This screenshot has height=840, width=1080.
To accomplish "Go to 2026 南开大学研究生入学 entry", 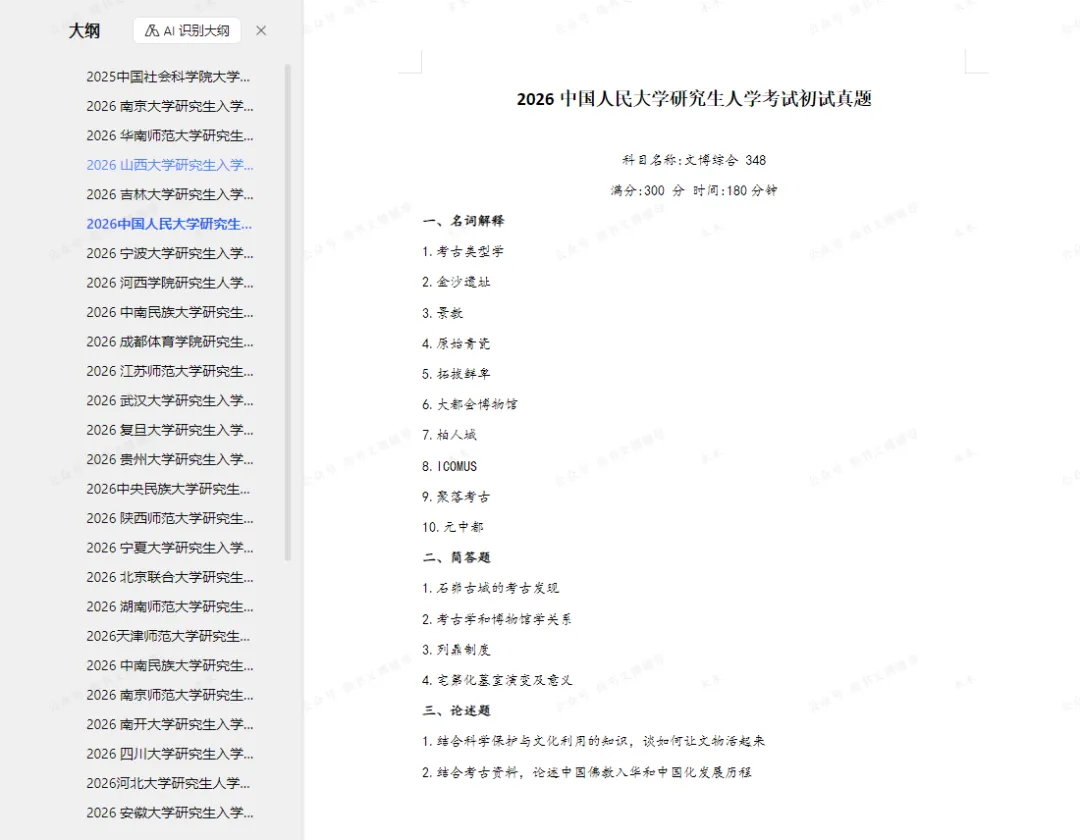I will tap(169, 724).
